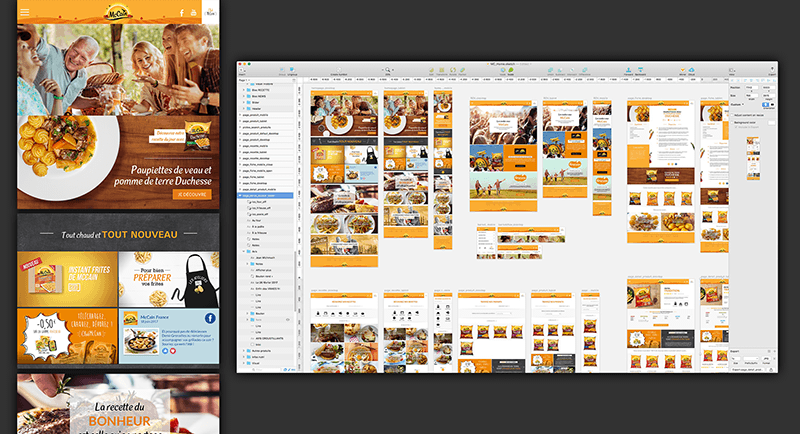Expand the Bloc NEWS folder
800x434 pixels.
tap(244, 96)
